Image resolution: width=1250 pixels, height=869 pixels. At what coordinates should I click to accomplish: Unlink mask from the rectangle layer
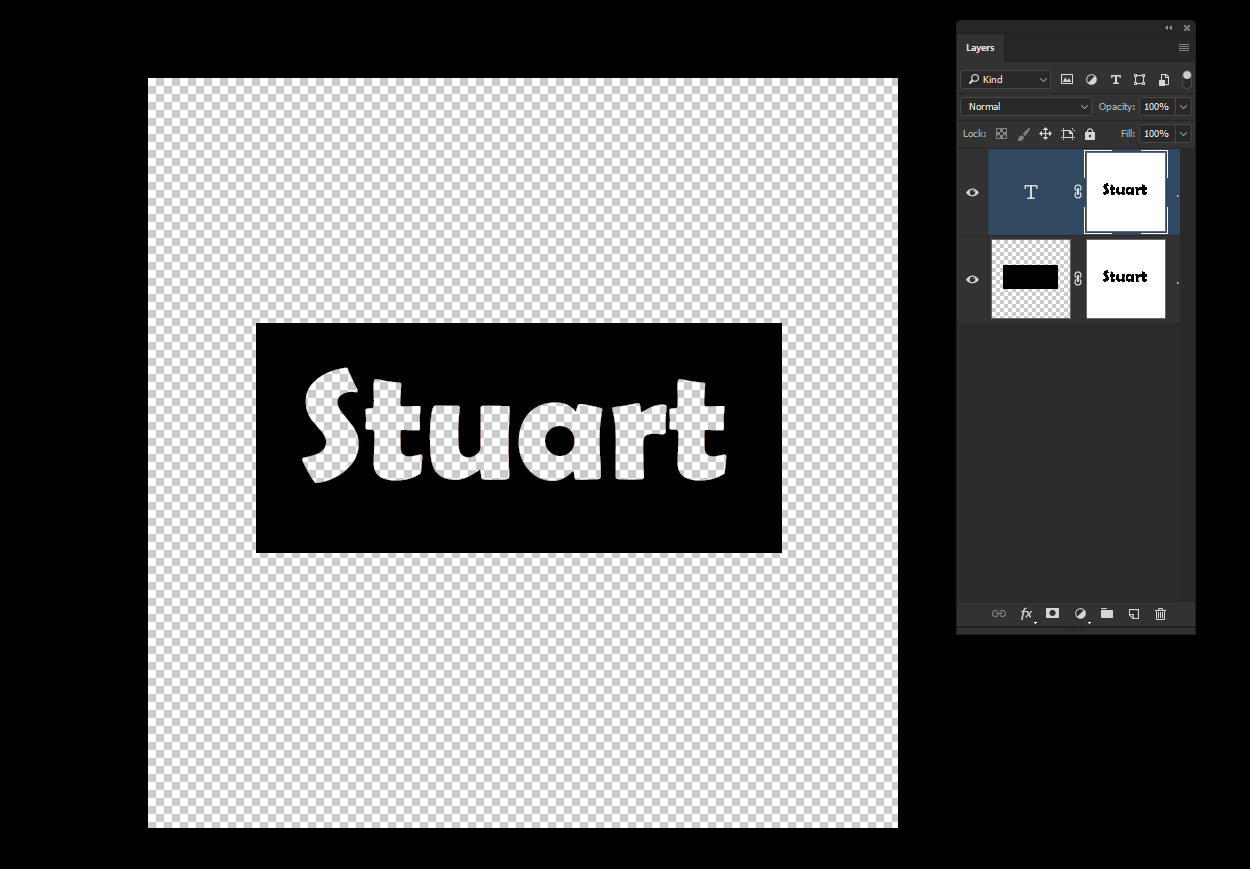pyautogui.click(x=1078, y=279)
